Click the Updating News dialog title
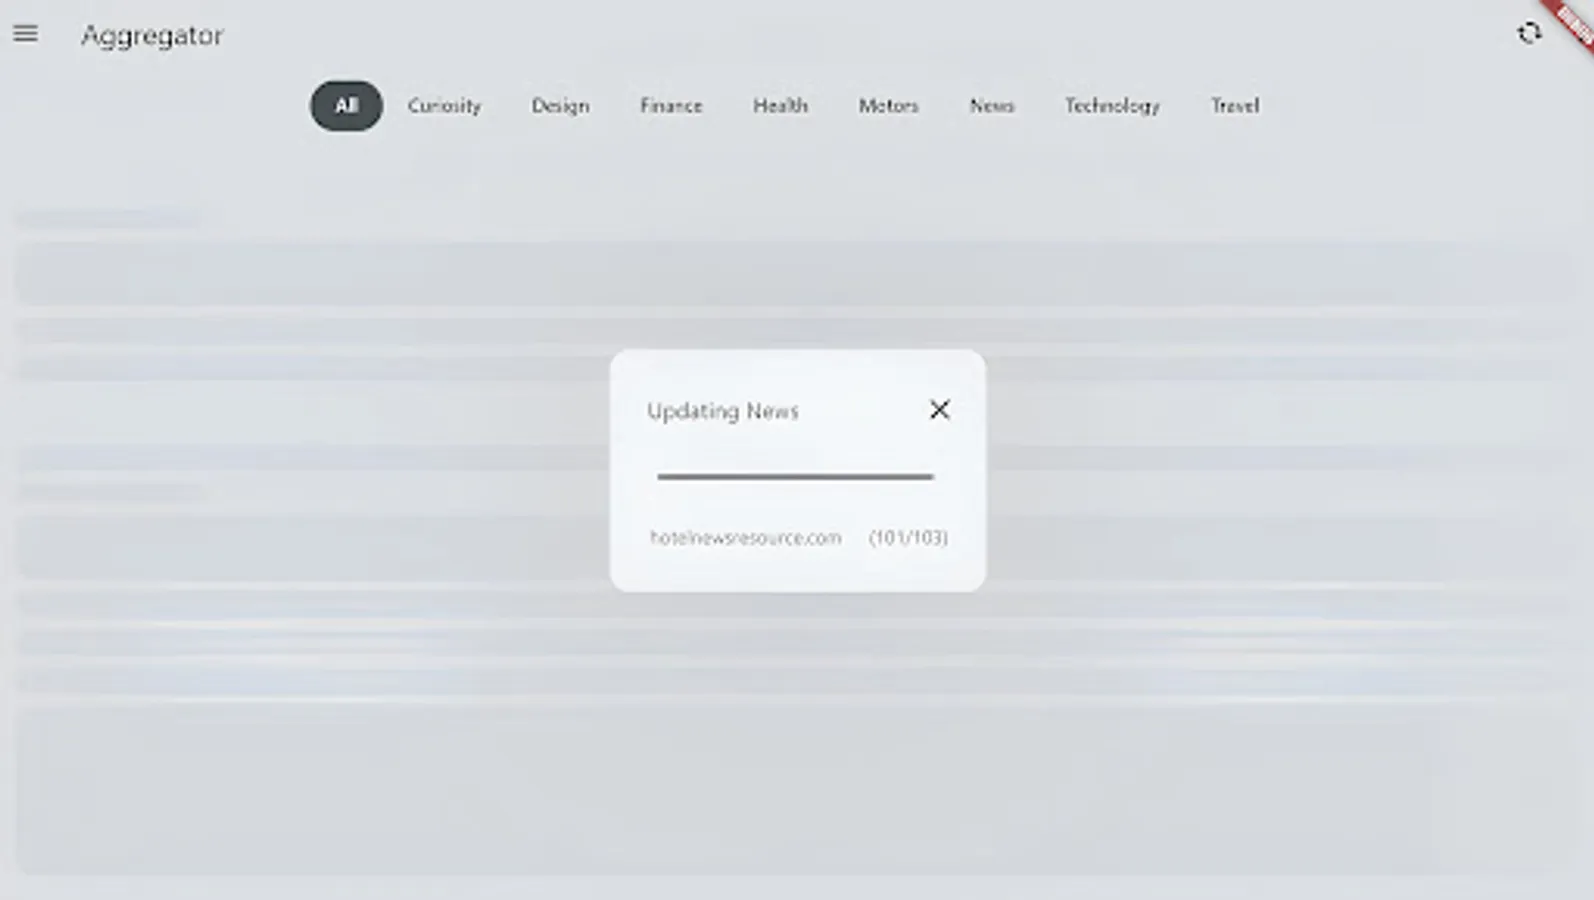This screenshot has height=900, width=1594. click(722, 411)
